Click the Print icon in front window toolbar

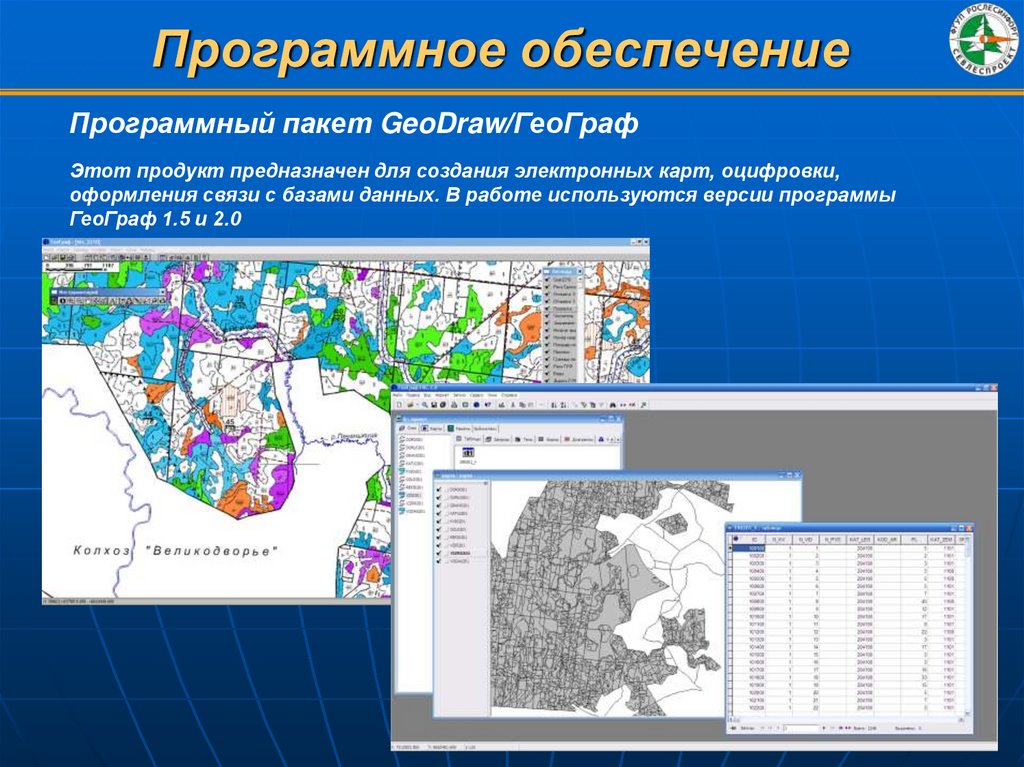pyautogui.click(x=454, y=405)
